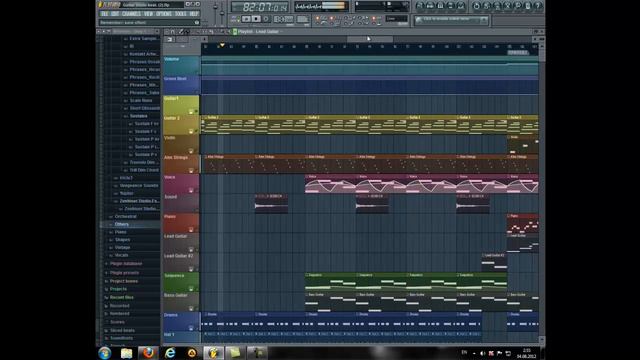Click the Firefox icon in taskbar
This screenshot has width=640, height=360.
(x=148, y=353)
